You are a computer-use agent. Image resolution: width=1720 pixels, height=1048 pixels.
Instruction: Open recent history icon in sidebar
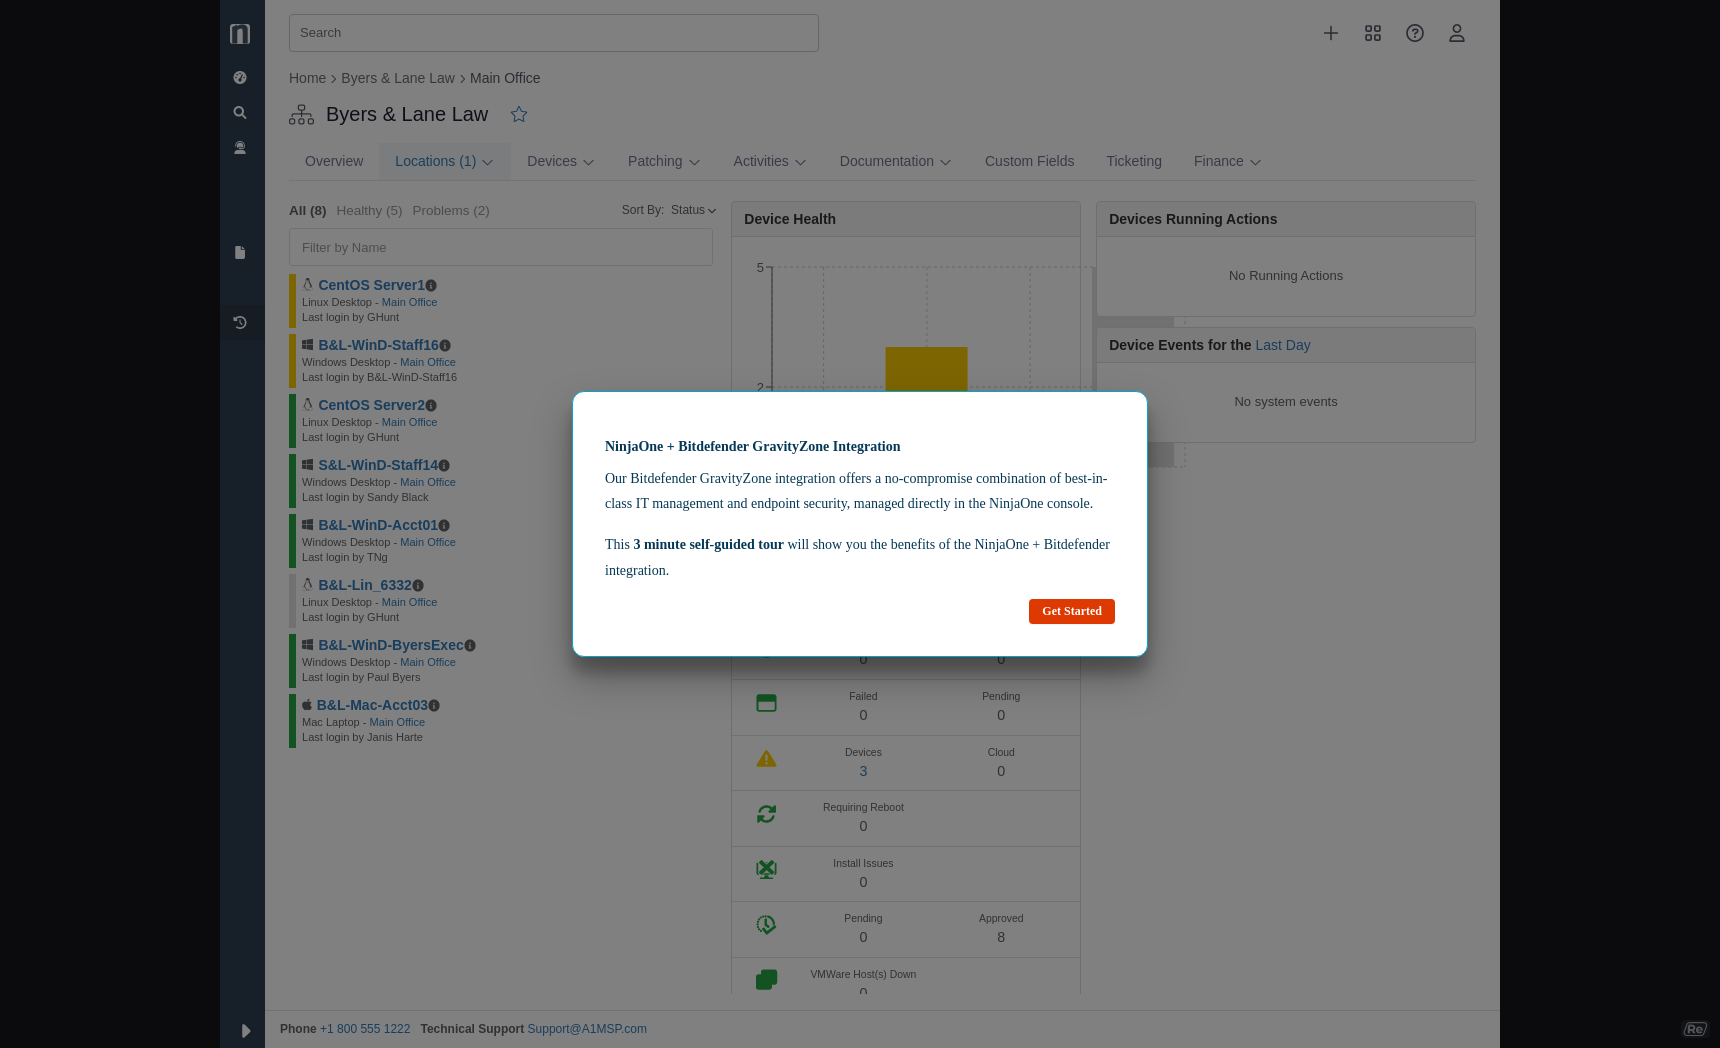click(x=240, y=322)
